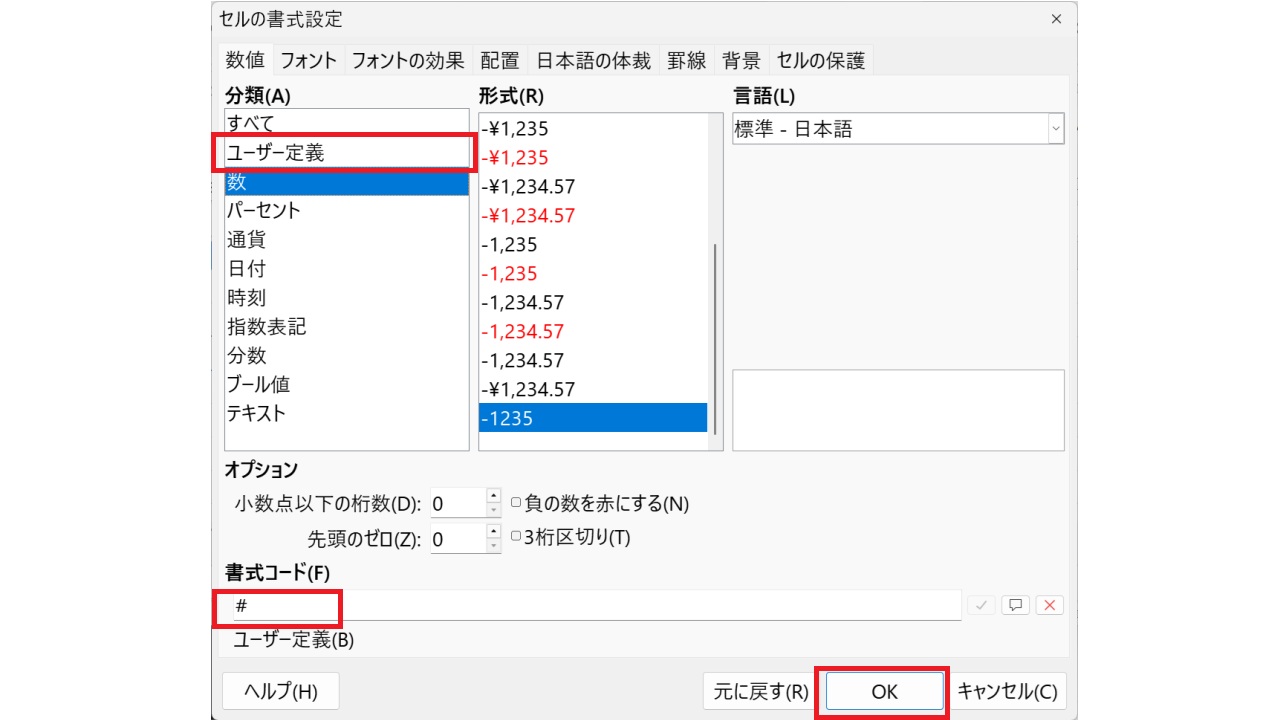This screenshot has height=720, width=1280.
Task: Choose the red -¥1,234.57 format
Action: [528, 215]
